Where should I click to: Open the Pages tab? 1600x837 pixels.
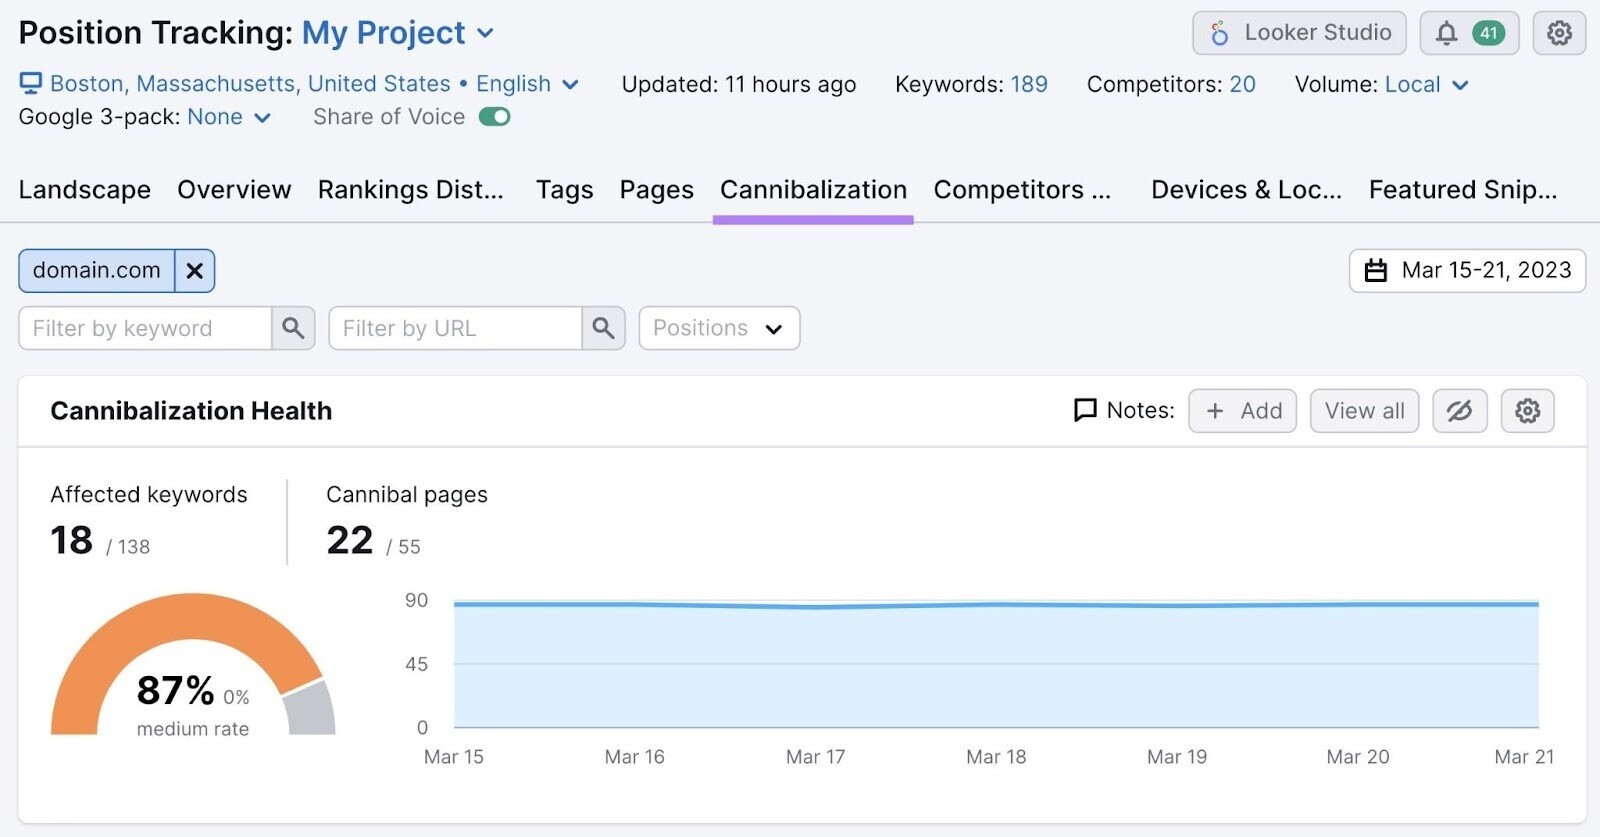656,190
